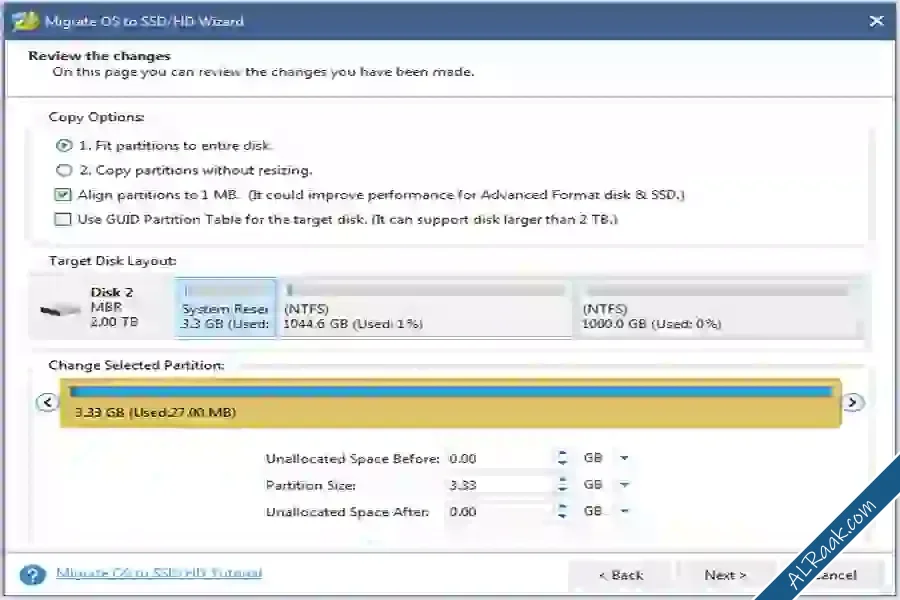900x600 pixels.
Task: Select Fit partitions to entire disk option
Action: (64, 146)
